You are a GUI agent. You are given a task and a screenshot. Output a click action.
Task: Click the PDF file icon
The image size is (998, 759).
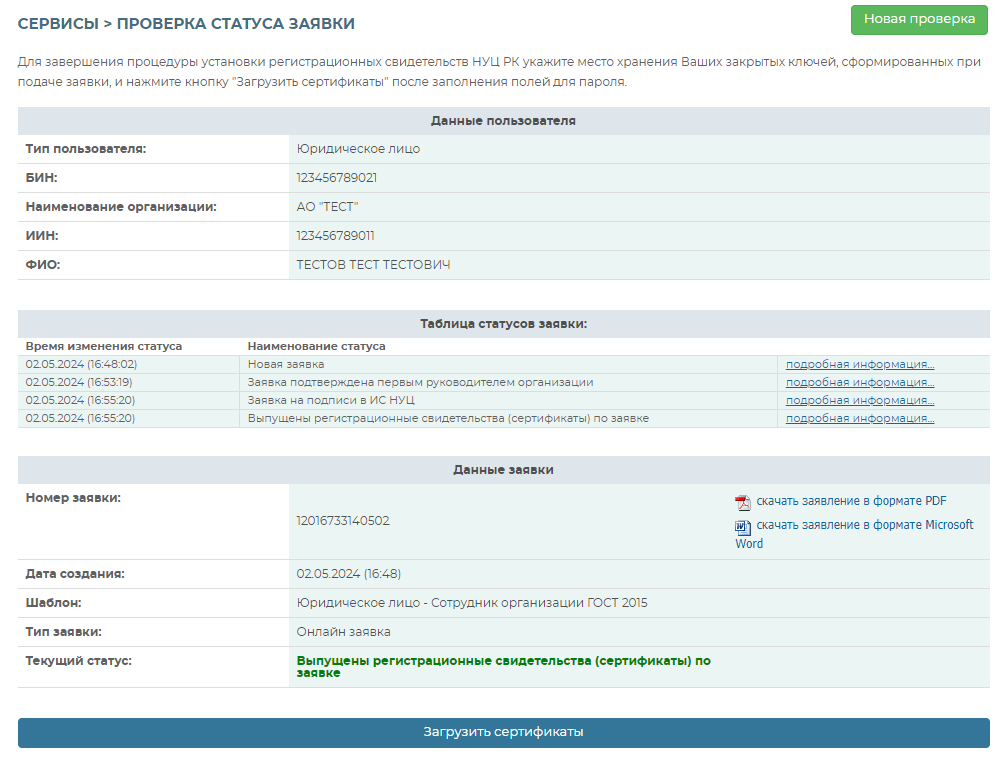tap(742, 502)
